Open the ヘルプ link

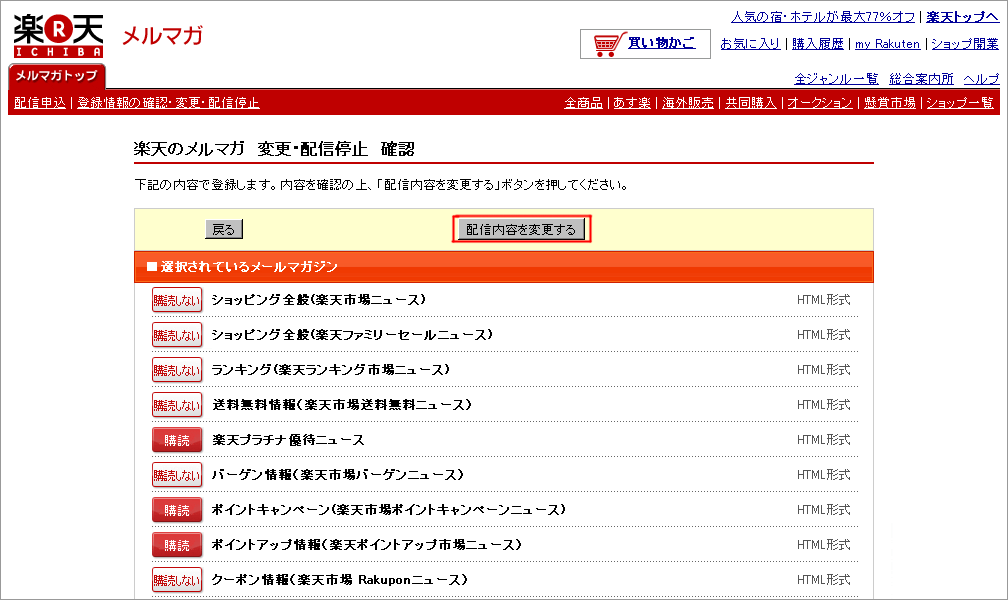click(x=981, y=79)
